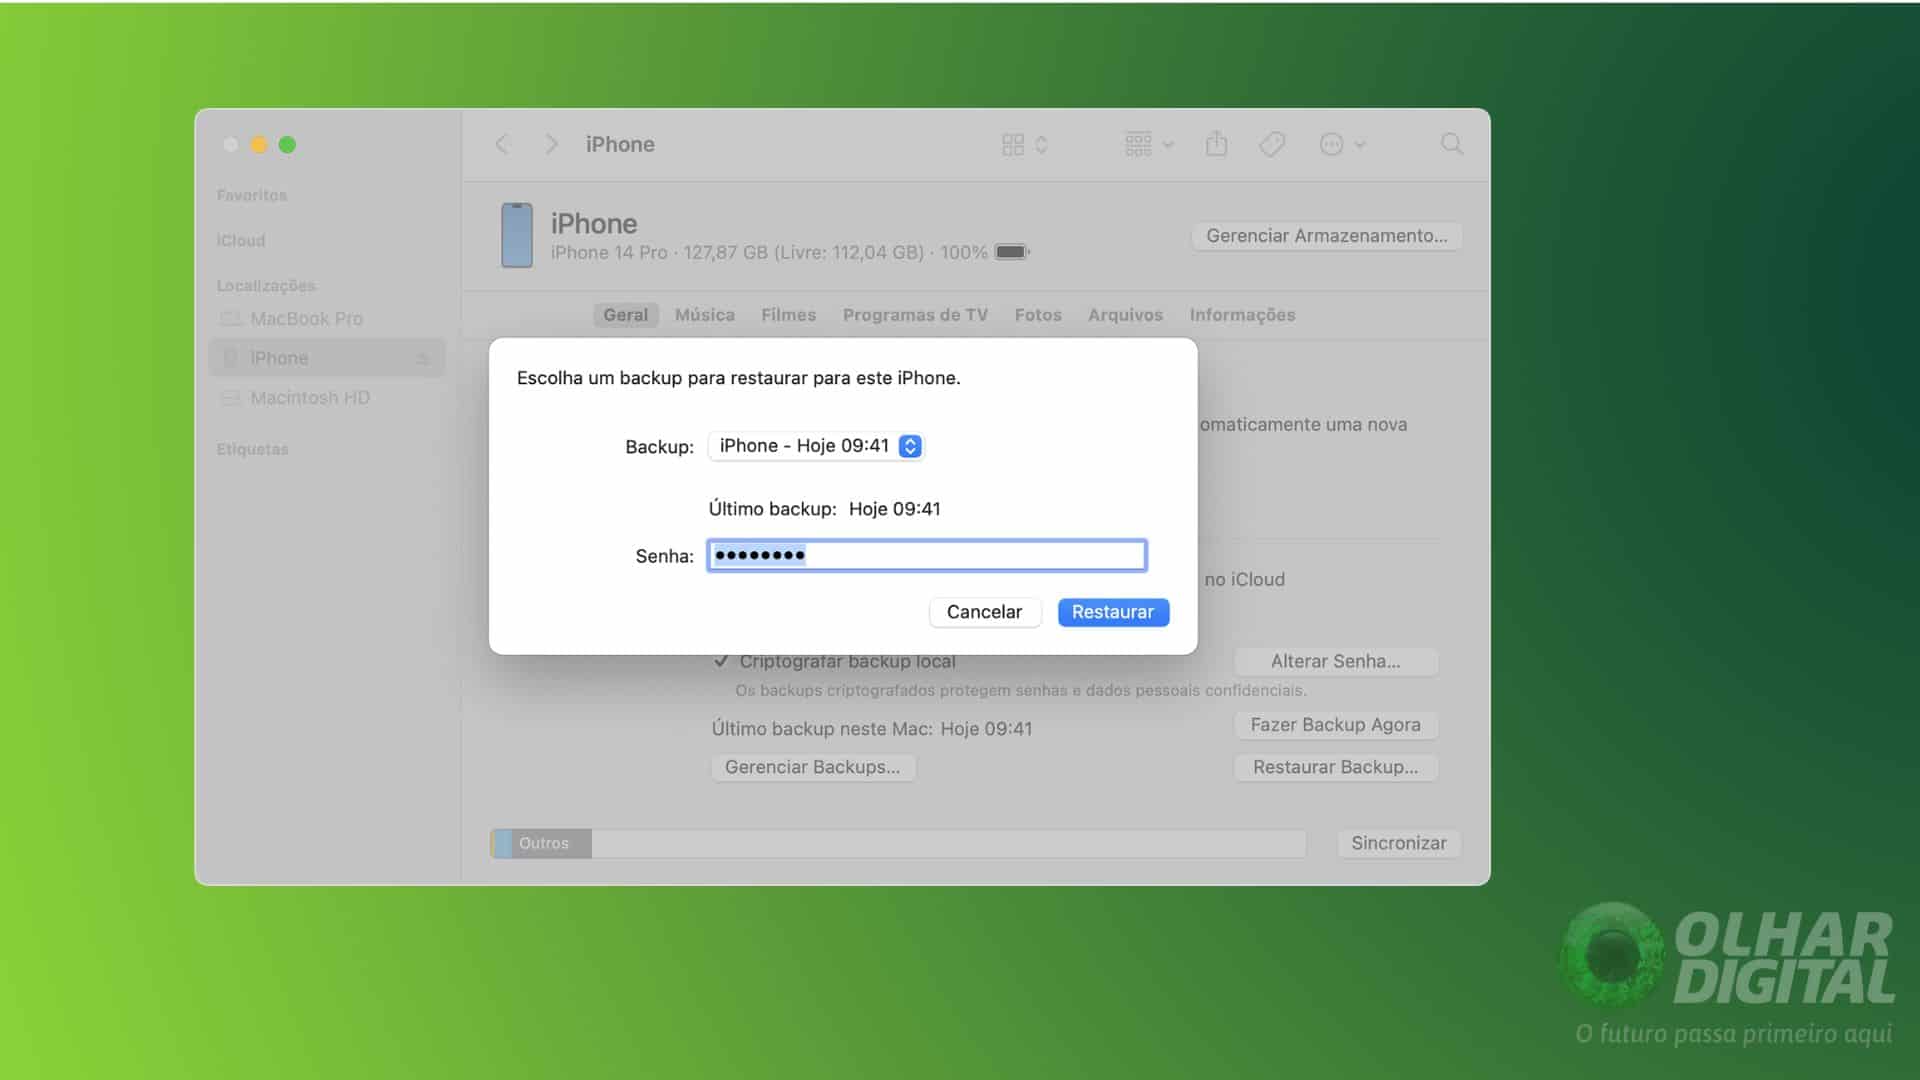This screenshot has width=1920, height=1080.
Task: Open the Programas de TV tab
Action: point(915,315)
